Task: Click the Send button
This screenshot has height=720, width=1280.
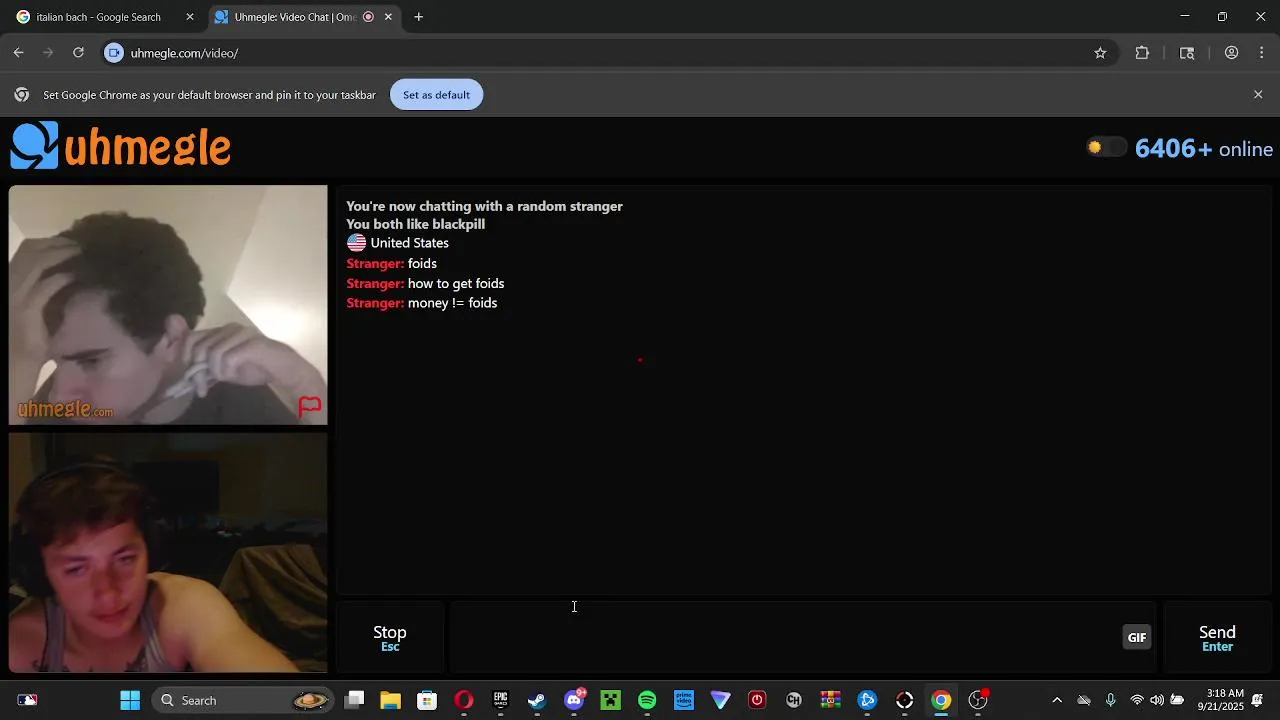Action: (x=1217, y=638)
